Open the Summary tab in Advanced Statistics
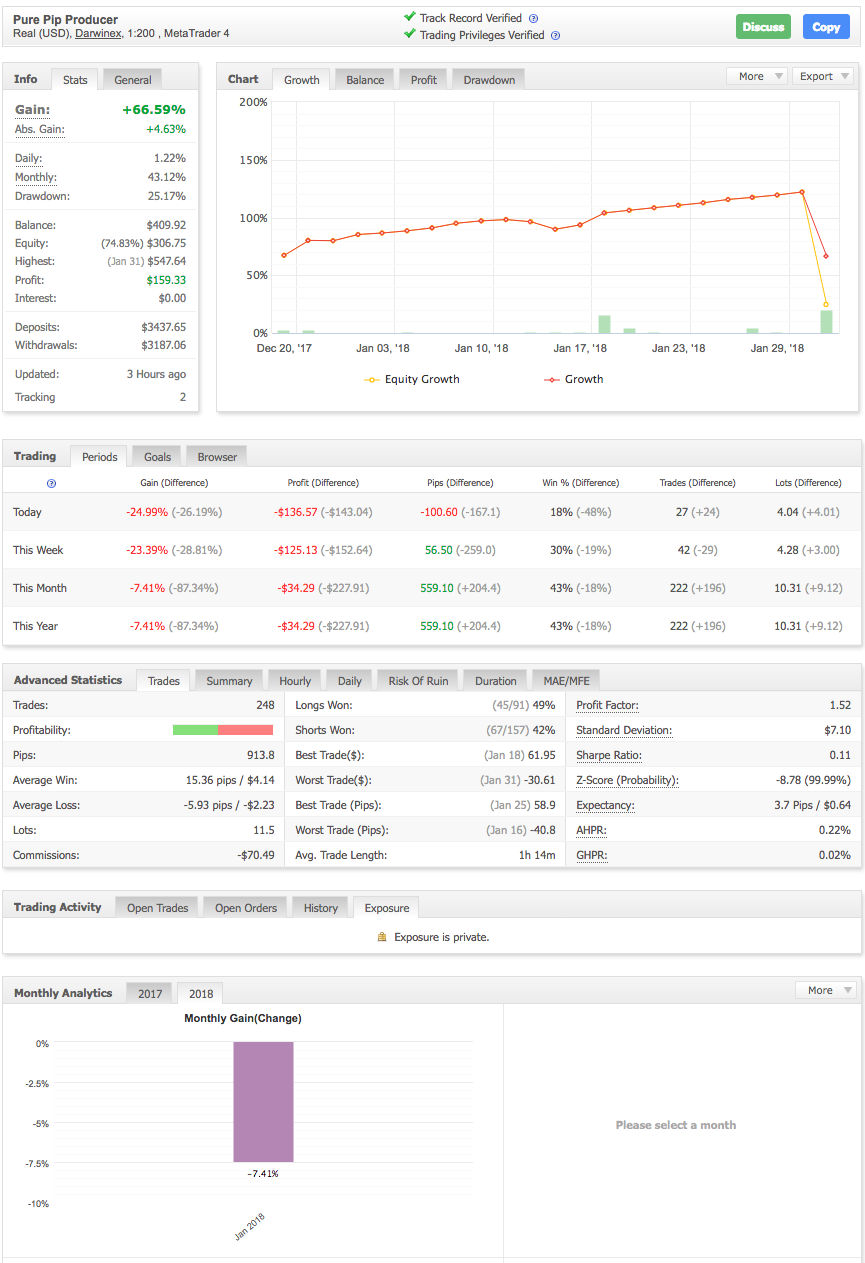This screenshot has height=1263, width=865. (229, 681)
